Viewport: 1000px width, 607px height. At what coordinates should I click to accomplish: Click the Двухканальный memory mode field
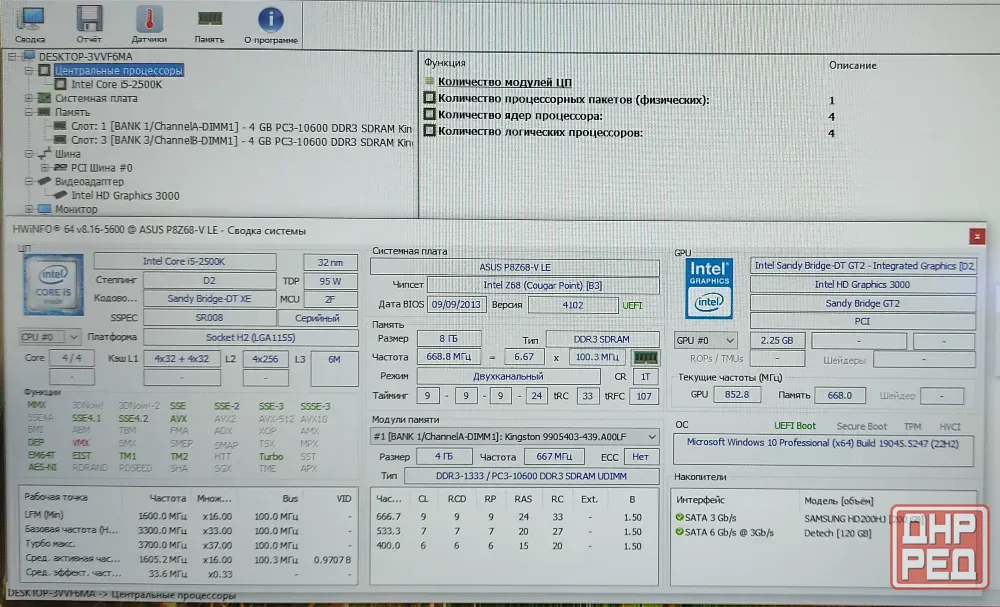click(x=508, y=376)
